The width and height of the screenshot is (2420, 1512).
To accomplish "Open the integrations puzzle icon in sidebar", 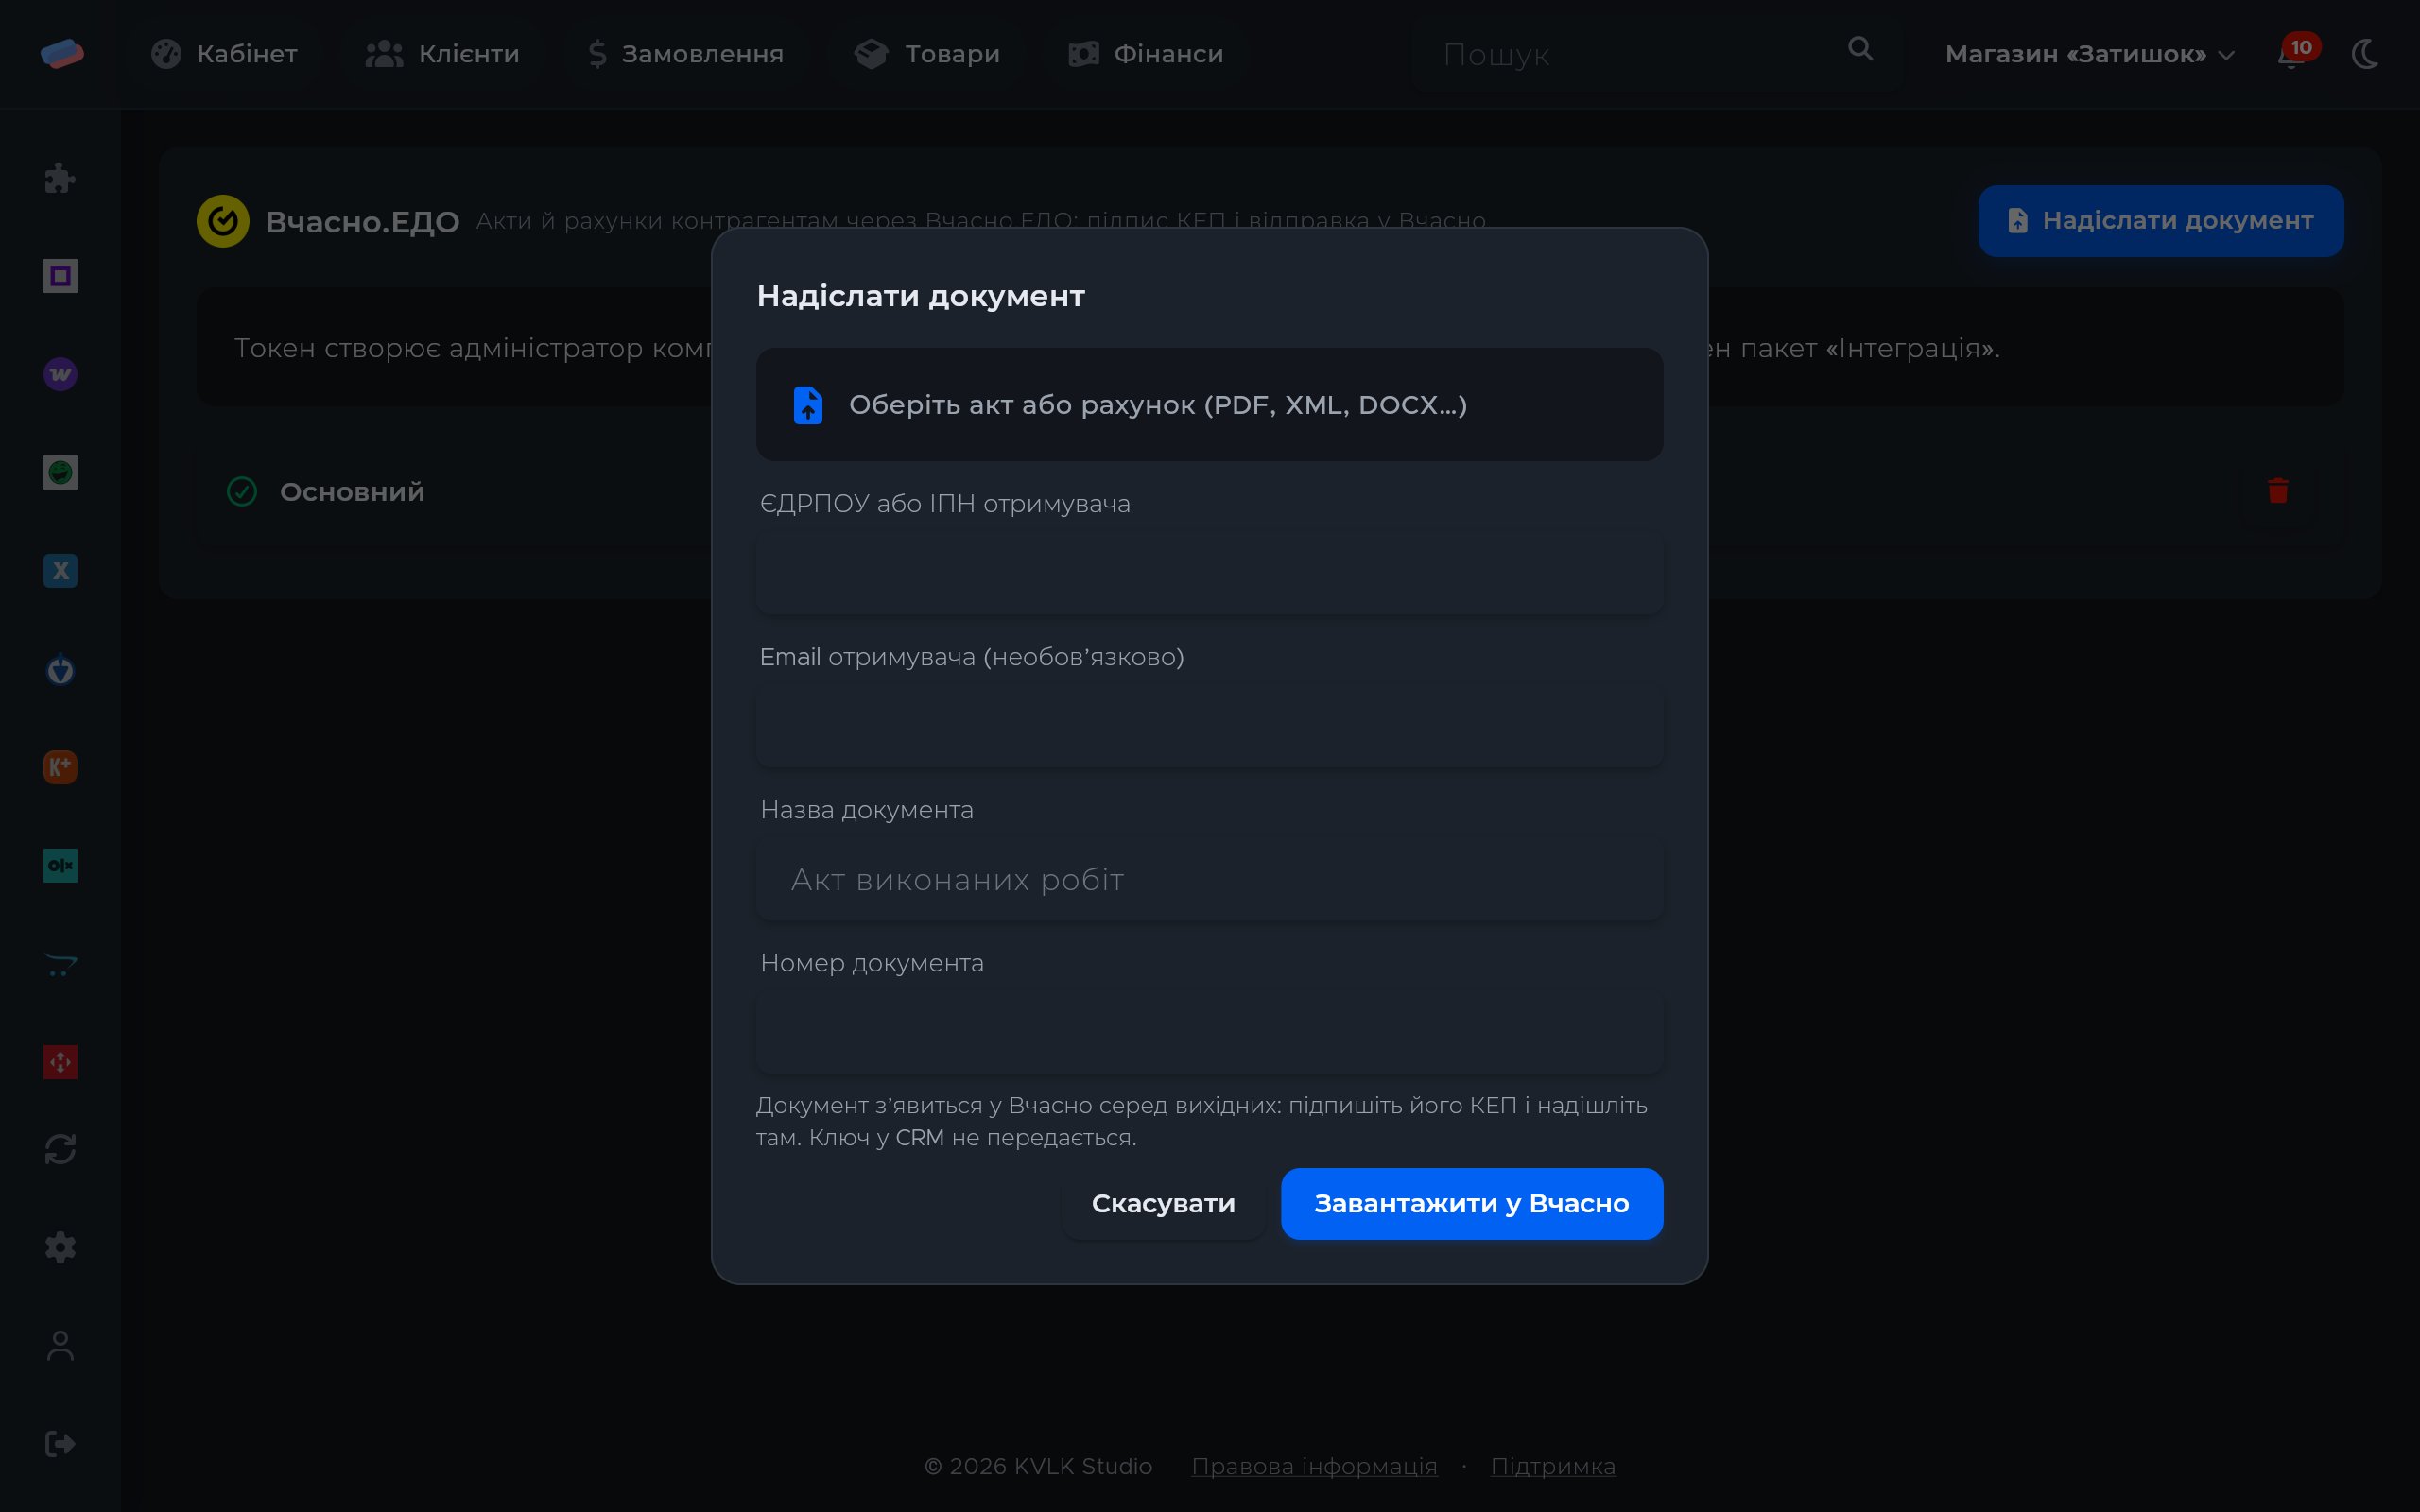I will pos(60,178).
